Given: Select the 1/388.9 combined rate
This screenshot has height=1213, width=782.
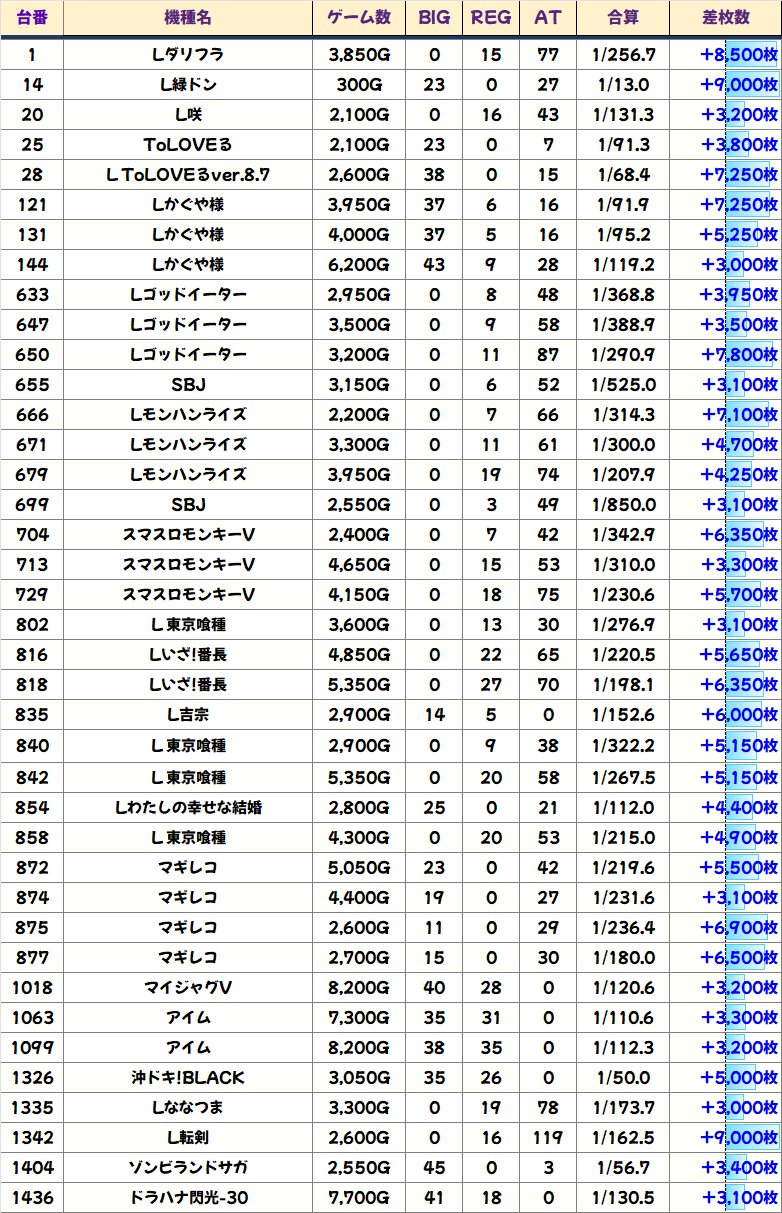Looking at the screenshot, I should pyautogui.click(x=624, y=325).
